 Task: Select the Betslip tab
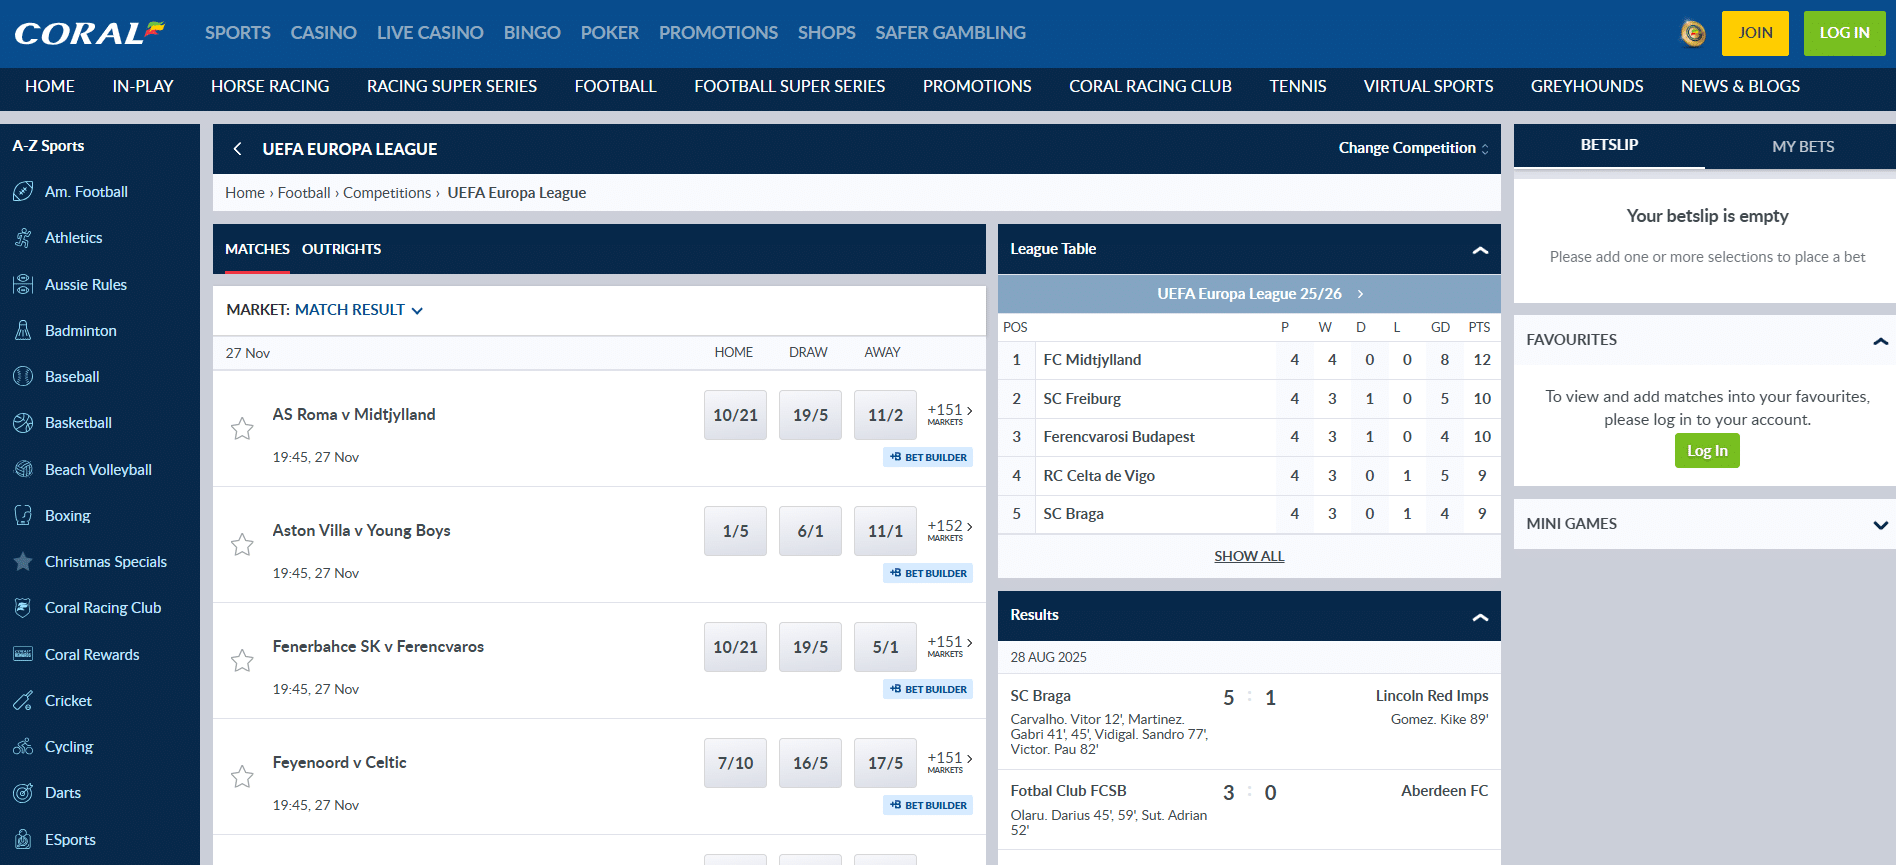click(1609, 145)
